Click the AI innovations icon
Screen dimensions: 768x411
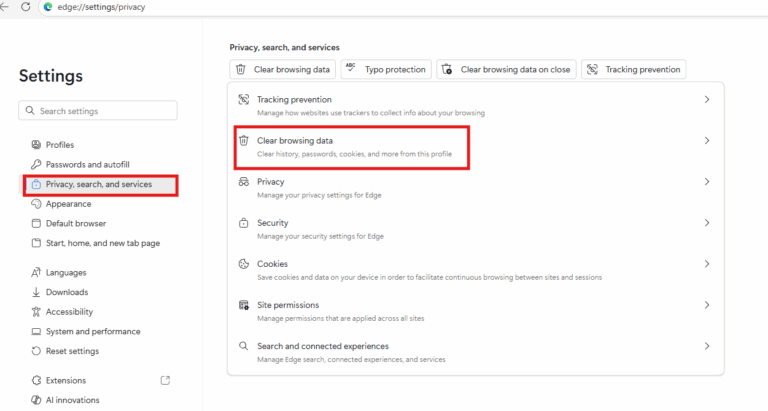(36, 400)
